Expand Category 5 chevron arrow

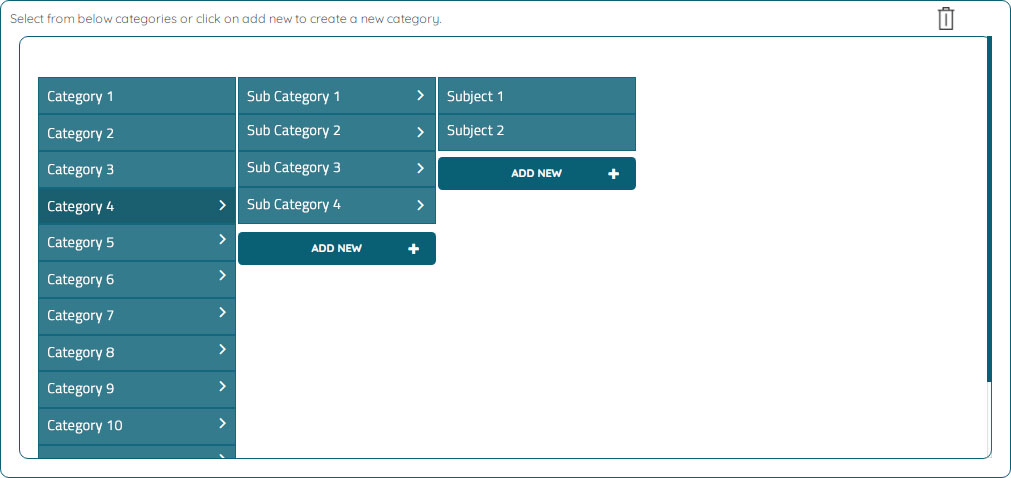(222, 239)
